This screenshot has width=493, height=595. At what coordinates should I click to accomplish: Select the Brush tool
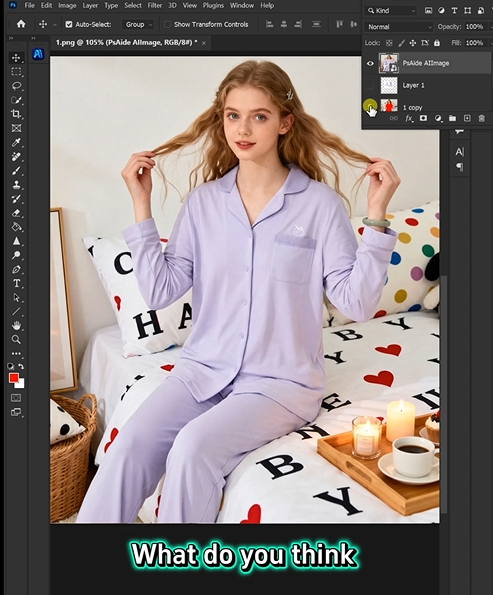tap(16, 171)
